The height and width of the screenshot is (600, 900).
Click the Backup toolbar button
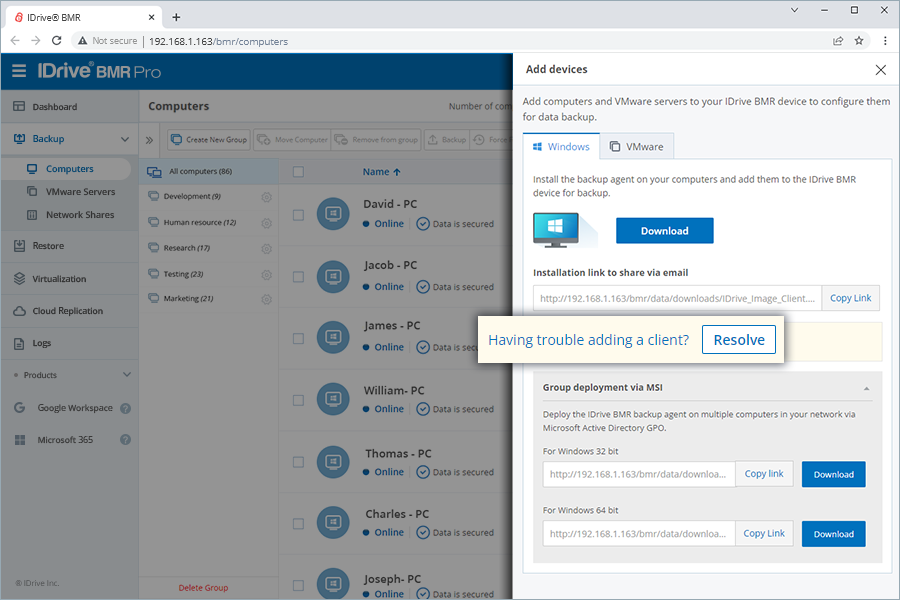[x=447, y=140]
